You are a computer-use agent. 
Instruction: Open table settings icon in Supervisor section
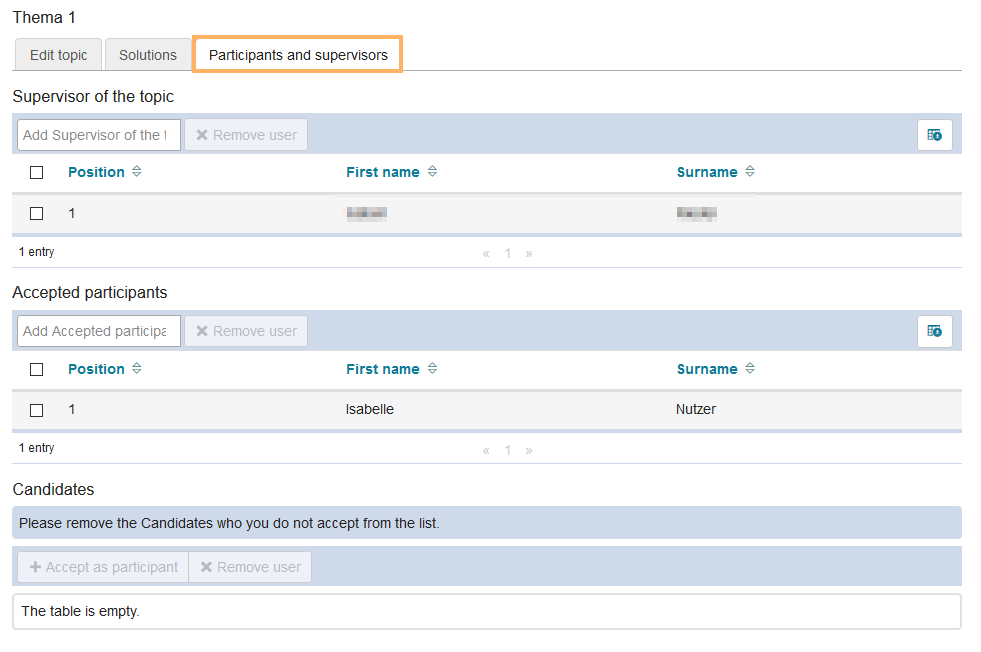coord(934,135)
